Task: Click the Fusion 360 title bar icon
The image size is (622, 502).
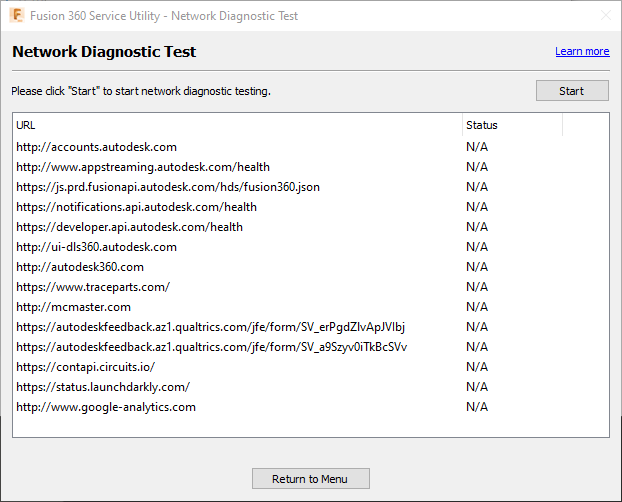Action: (17, 16)
